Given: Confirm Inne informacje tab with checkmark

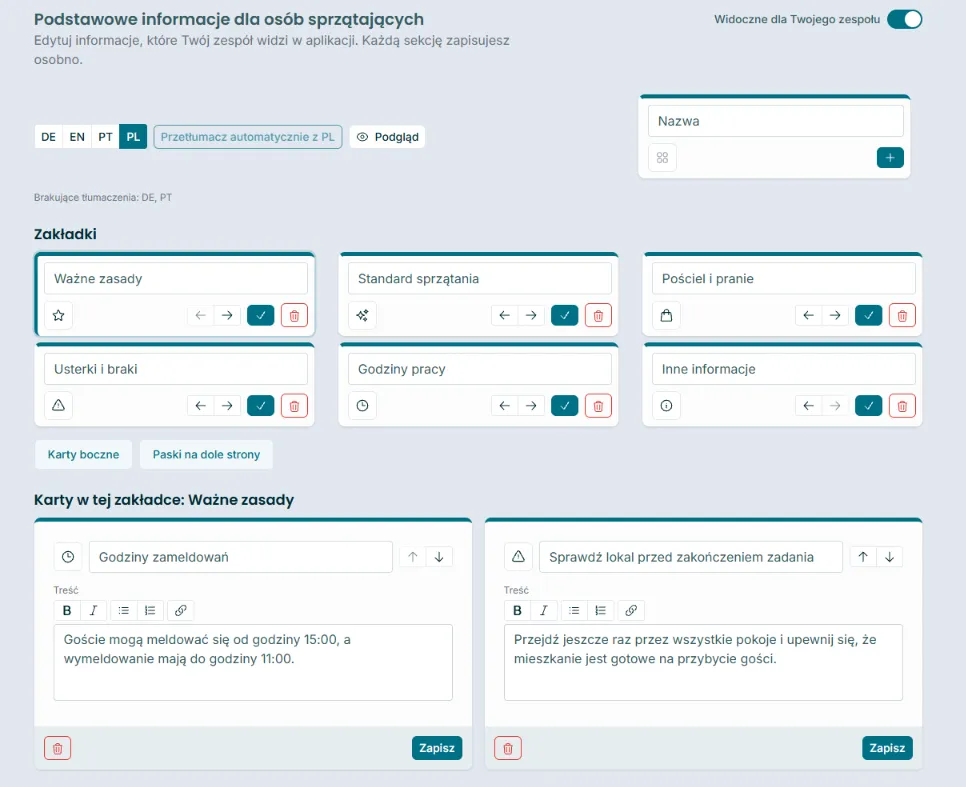Looking at the screenshot, I should 869,406.
